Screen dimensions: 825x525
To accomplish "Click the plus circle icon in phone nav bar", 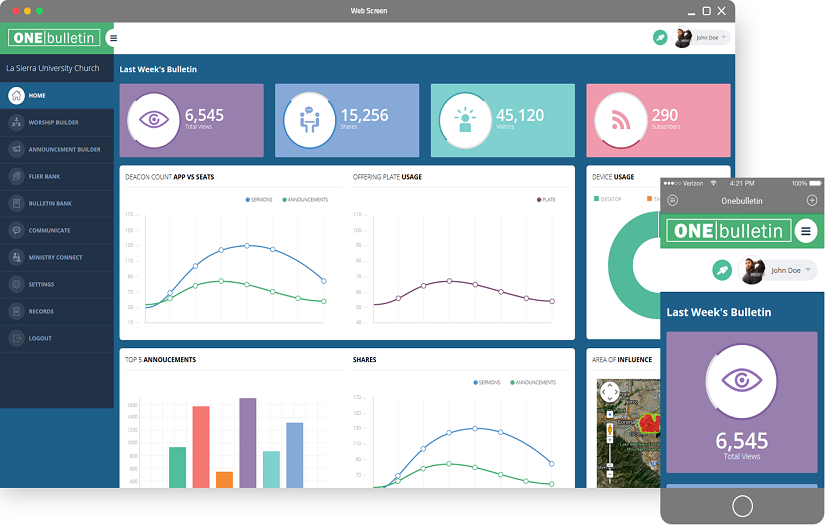I will [x=812, y=200].
